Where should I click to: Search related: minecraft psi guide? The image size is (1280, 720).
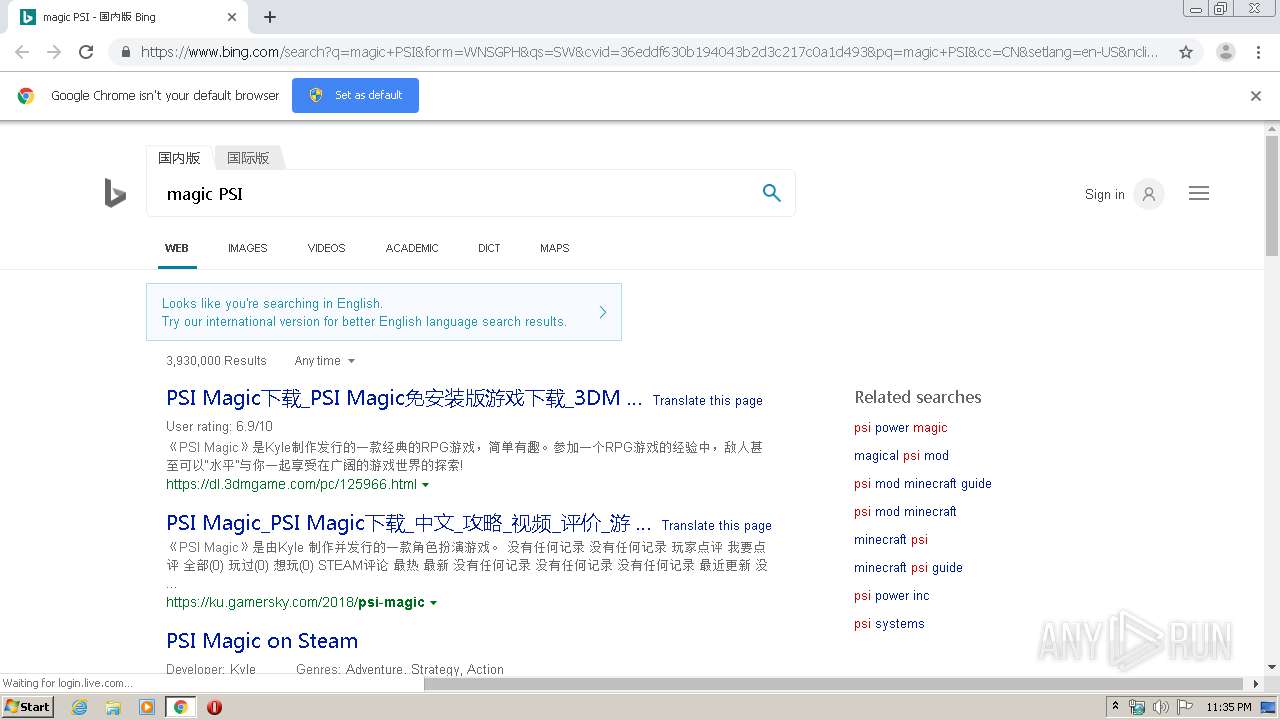tap(908, 567)
